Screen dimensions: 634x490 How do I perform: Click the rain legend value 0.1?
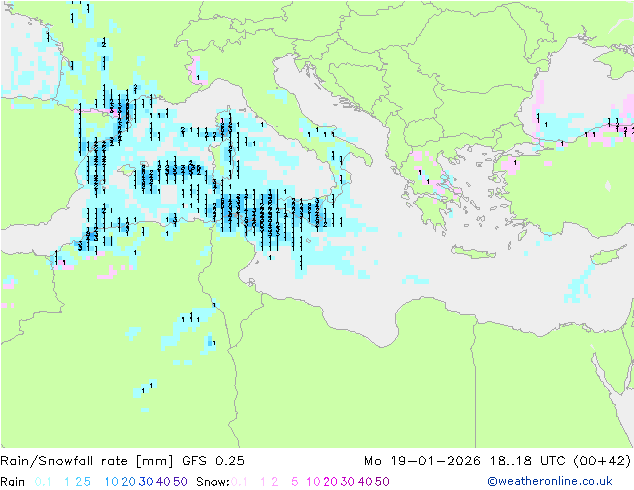pyautogui.click(x=43, y=482)
